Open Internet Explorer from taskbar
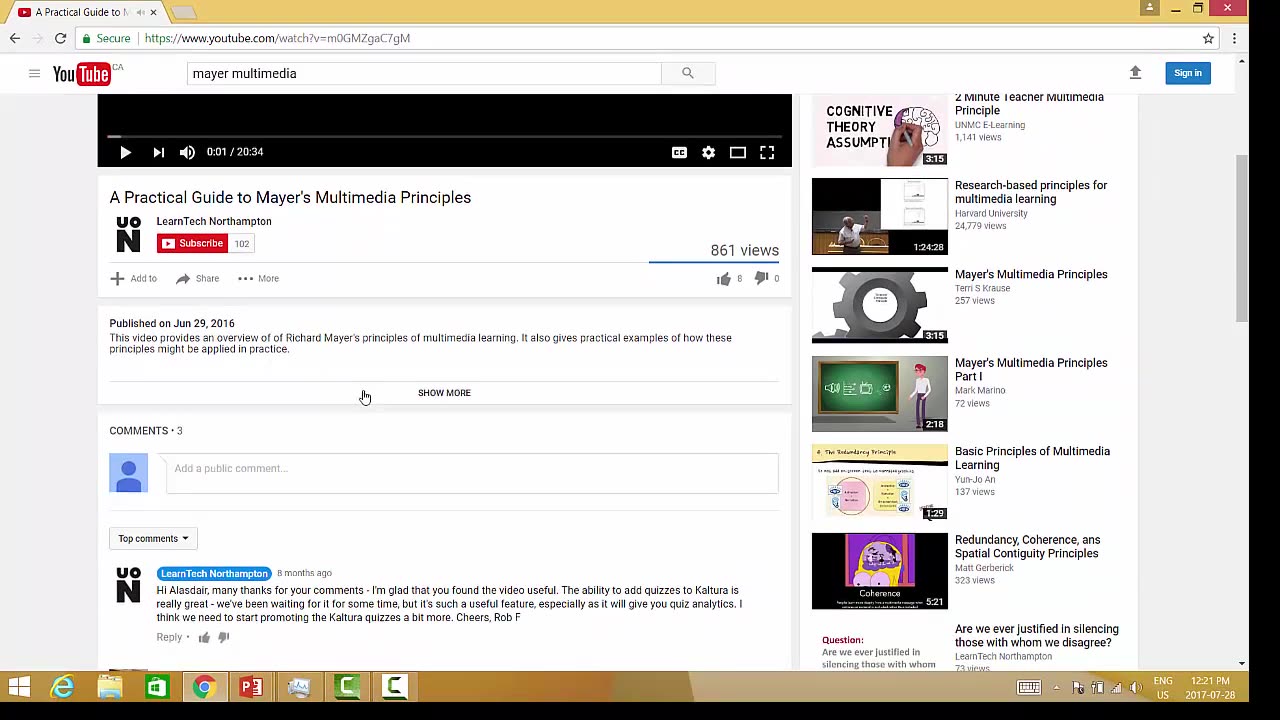 pos(63,688)
